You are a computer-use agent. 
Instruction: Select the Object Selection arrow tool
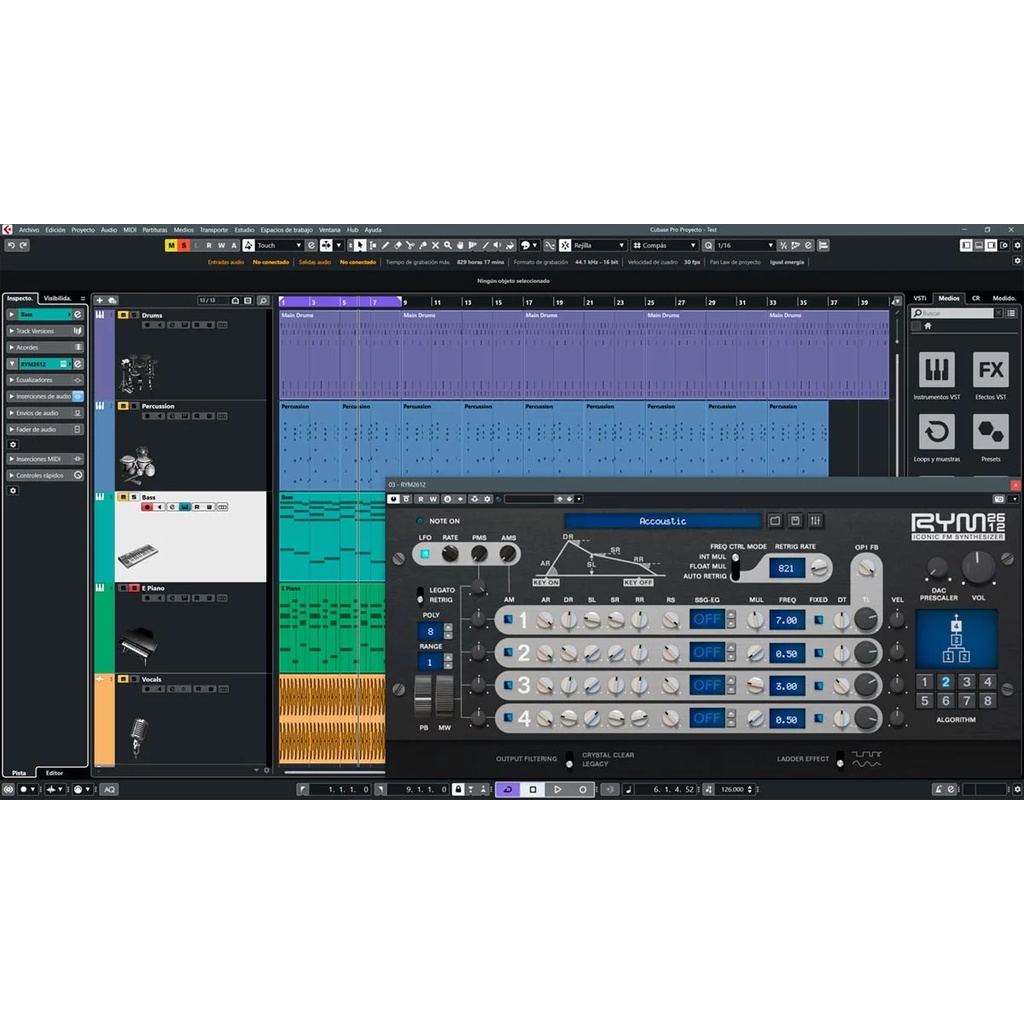[360, 246]
